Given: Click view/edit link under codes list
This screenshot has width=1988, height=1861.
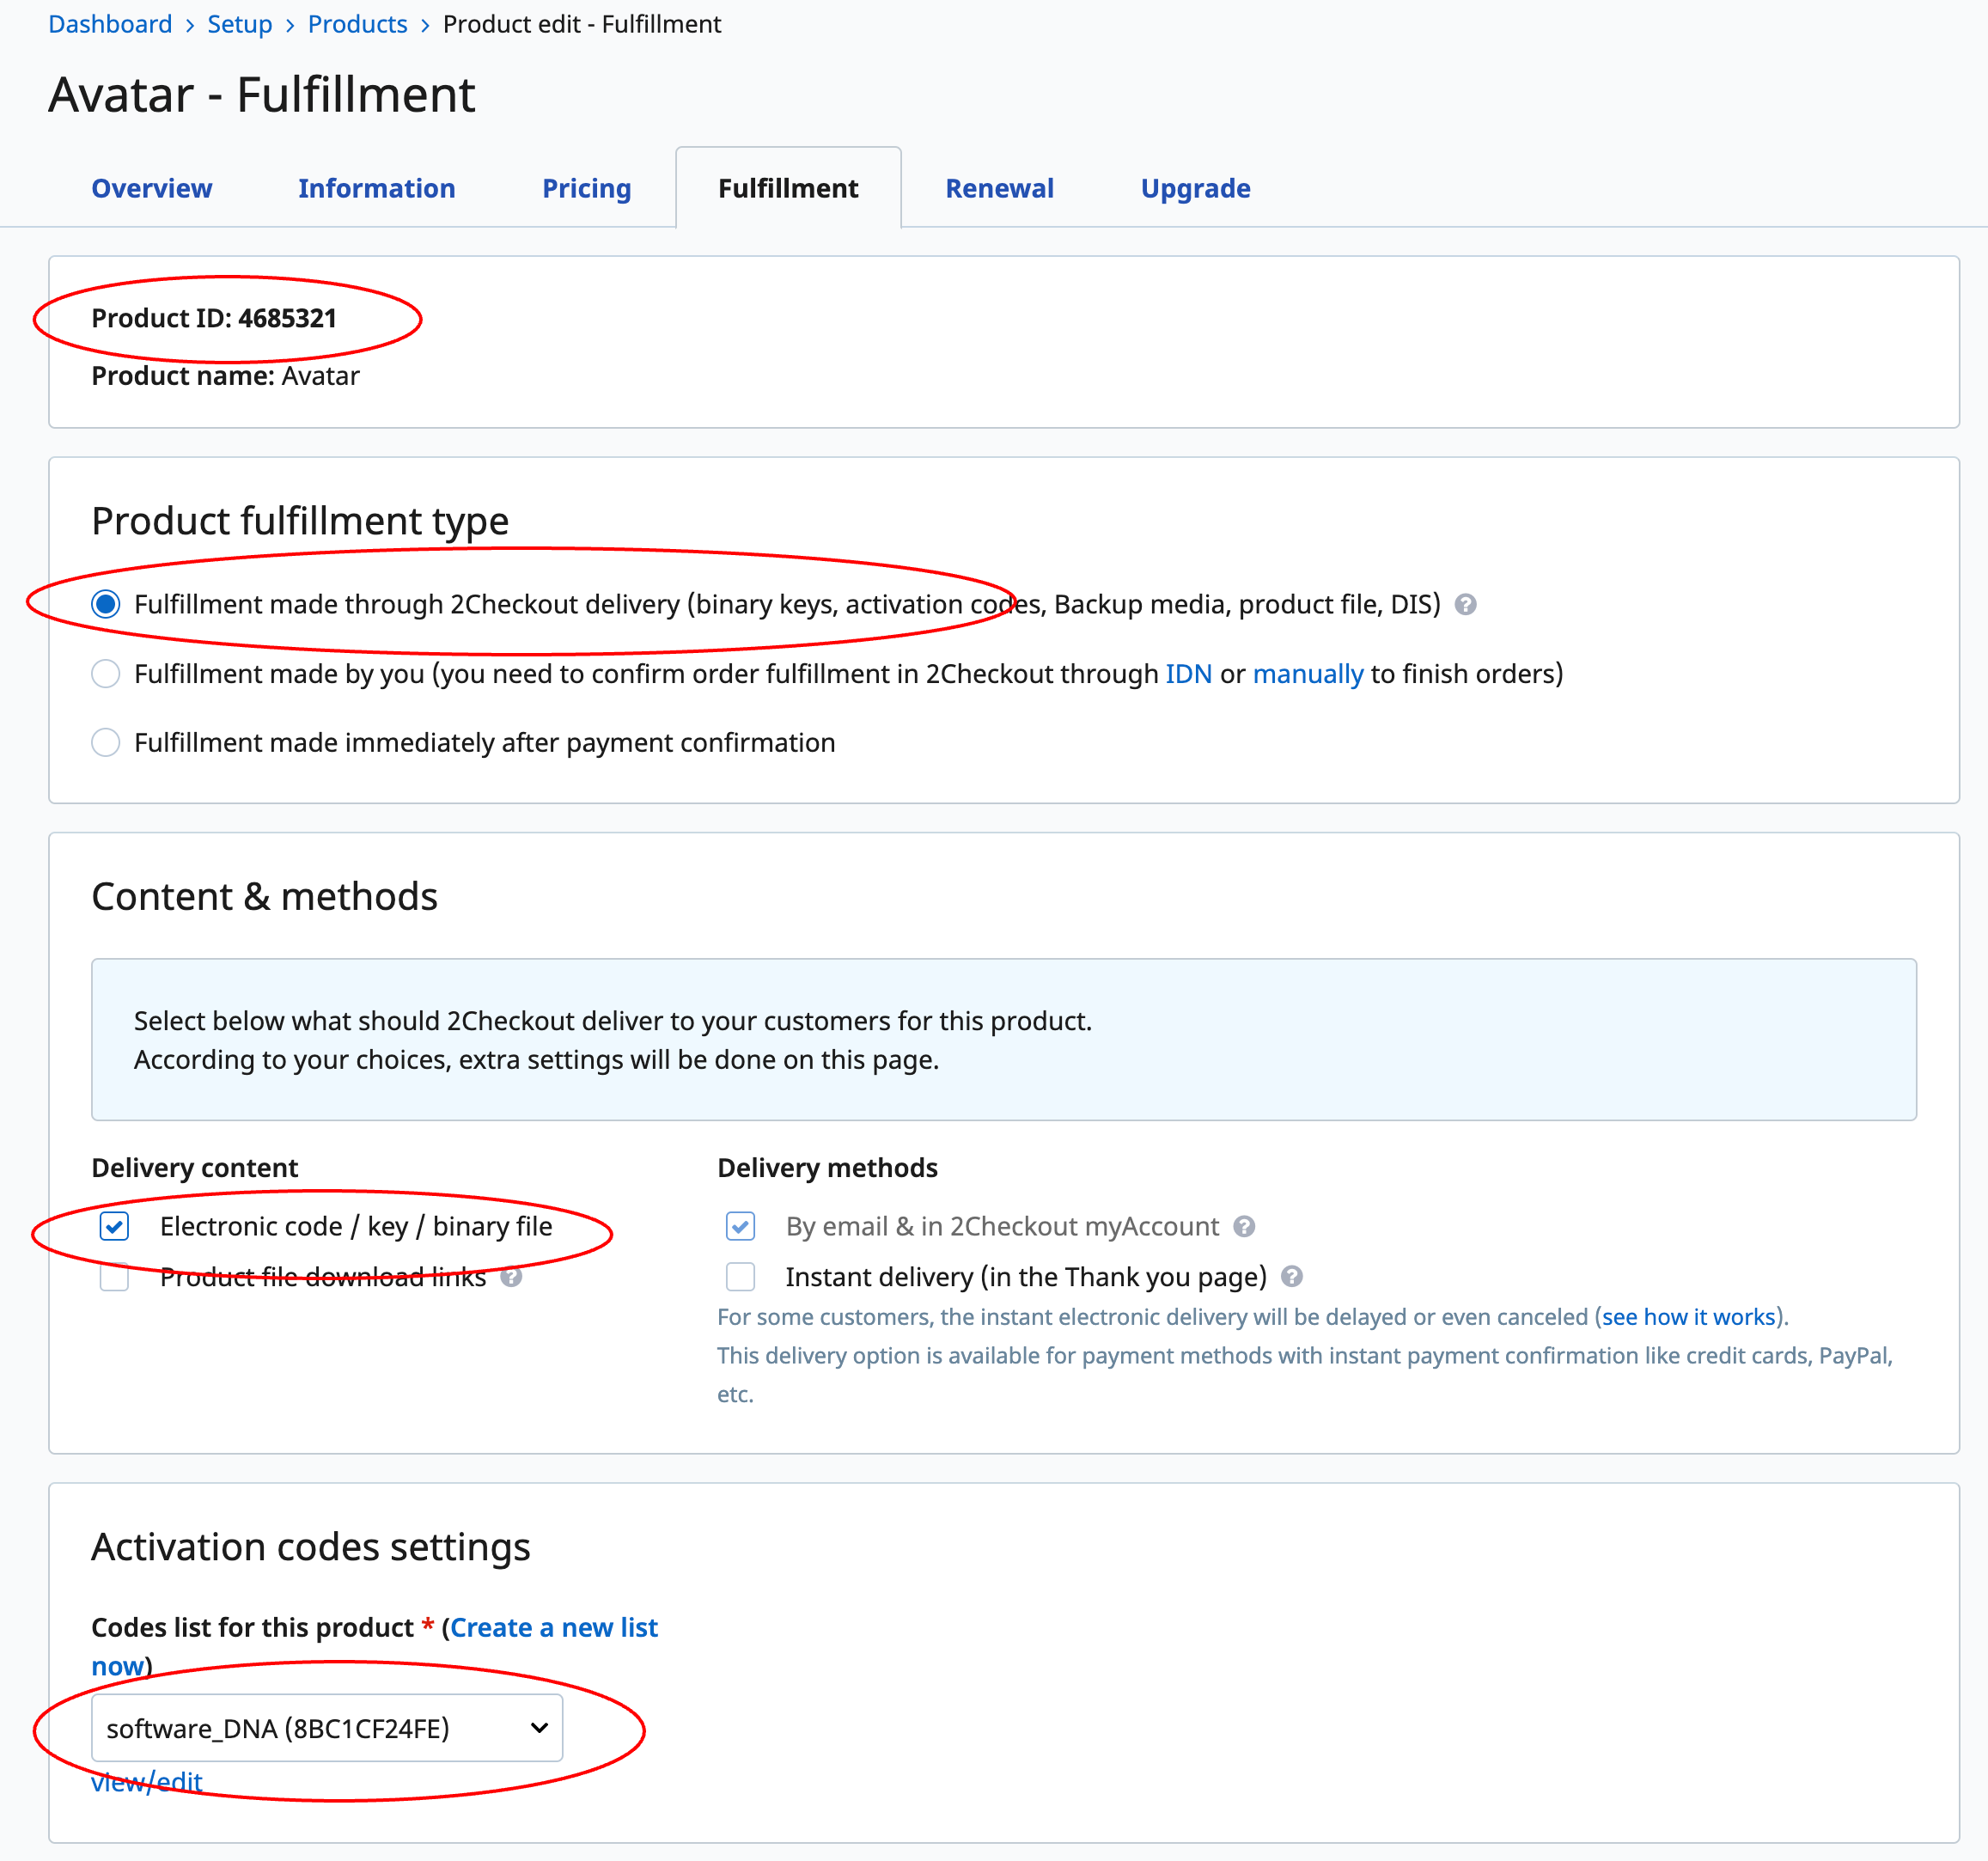Looking at the screenshot, I should (147, 1782).
